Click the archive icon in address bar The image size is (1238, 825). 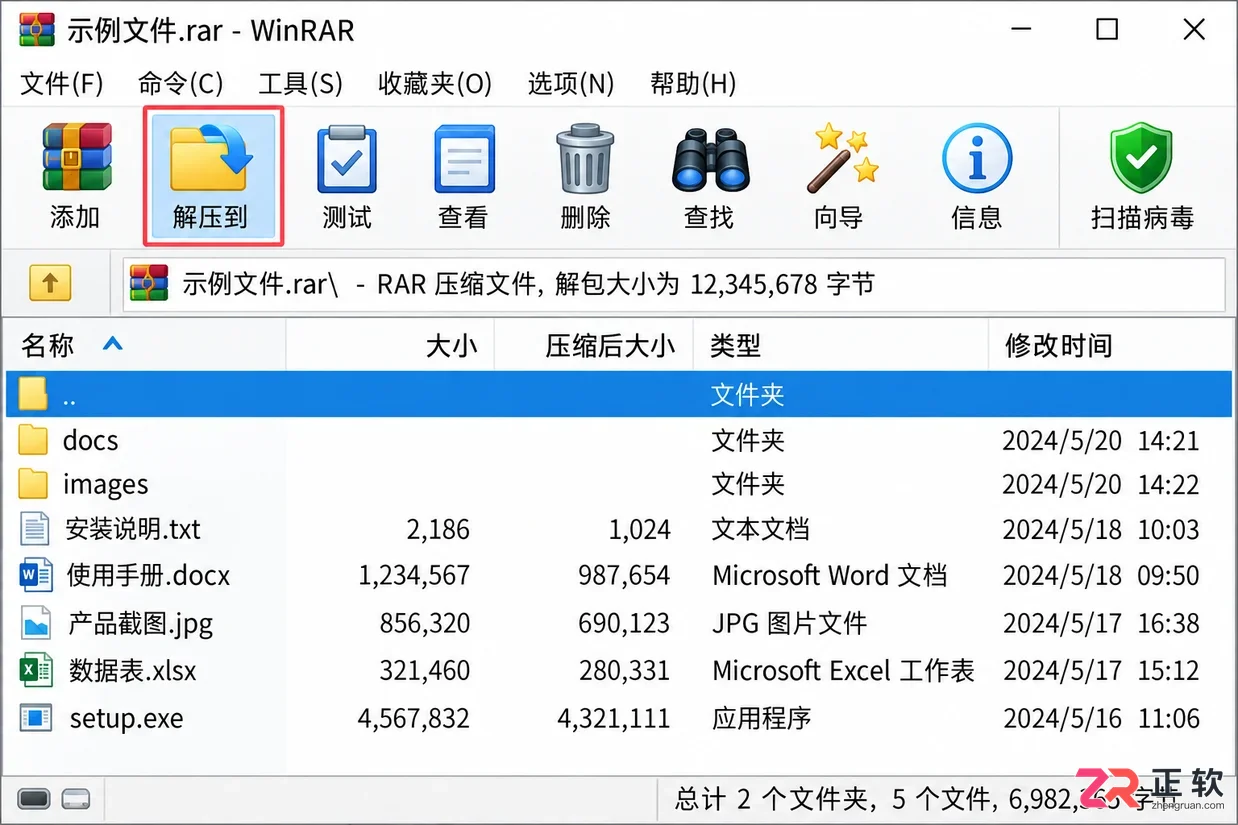click(x=149, y=284)
